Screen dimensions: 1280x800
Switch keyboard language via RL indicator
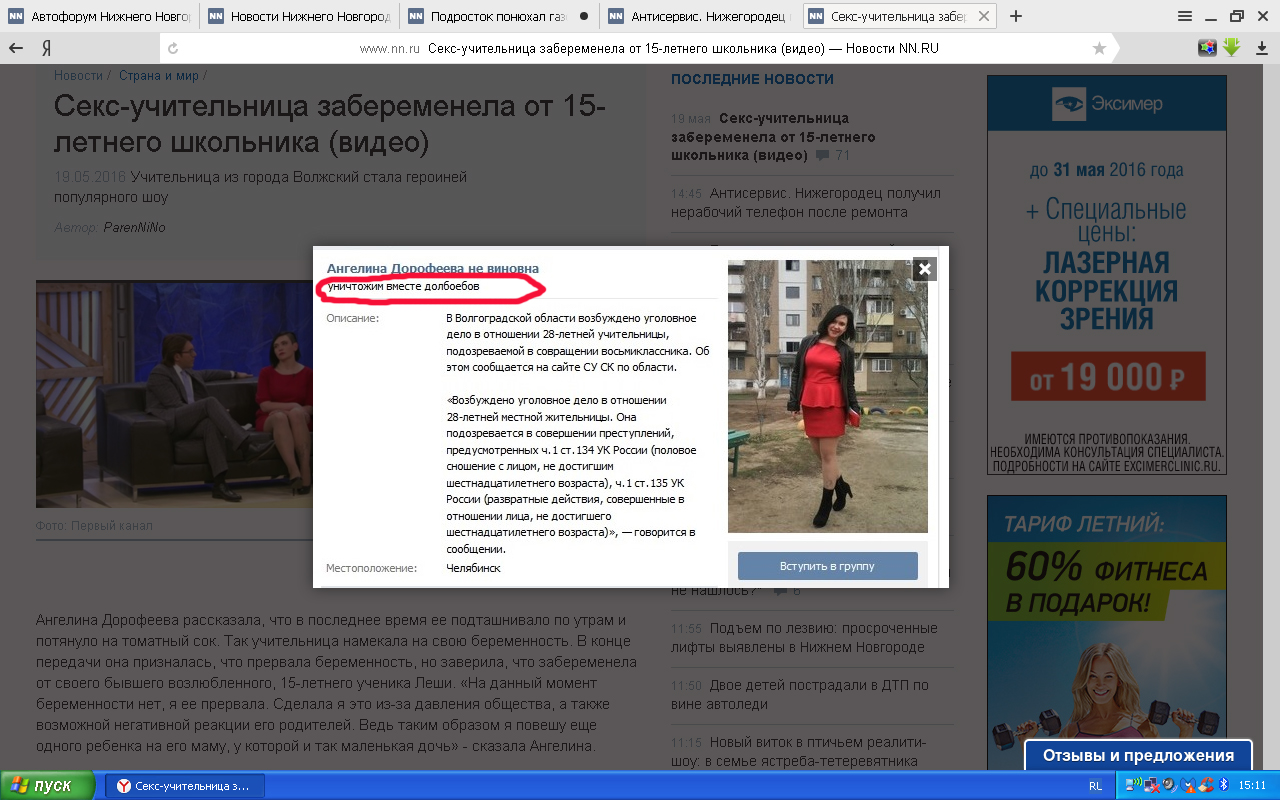click(x=1095, y=786)
